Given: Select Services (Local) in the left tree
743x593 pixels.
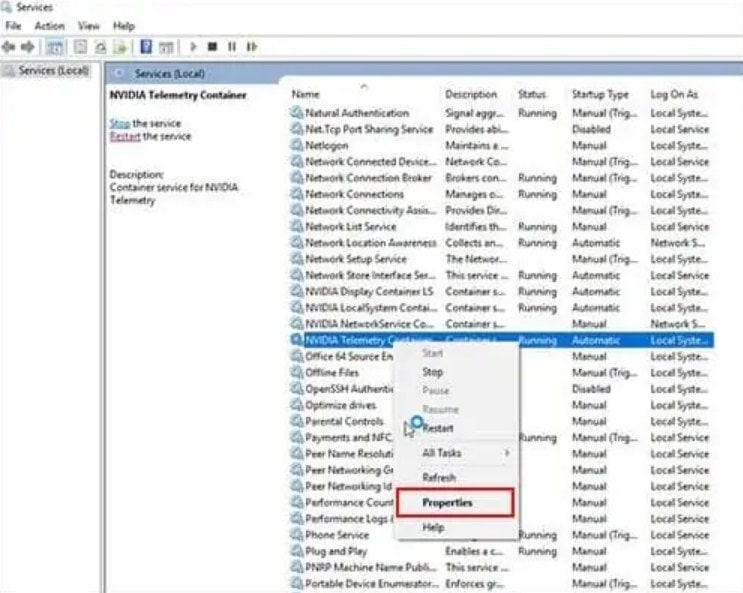Looking at the screenshot, I should 53,71.
